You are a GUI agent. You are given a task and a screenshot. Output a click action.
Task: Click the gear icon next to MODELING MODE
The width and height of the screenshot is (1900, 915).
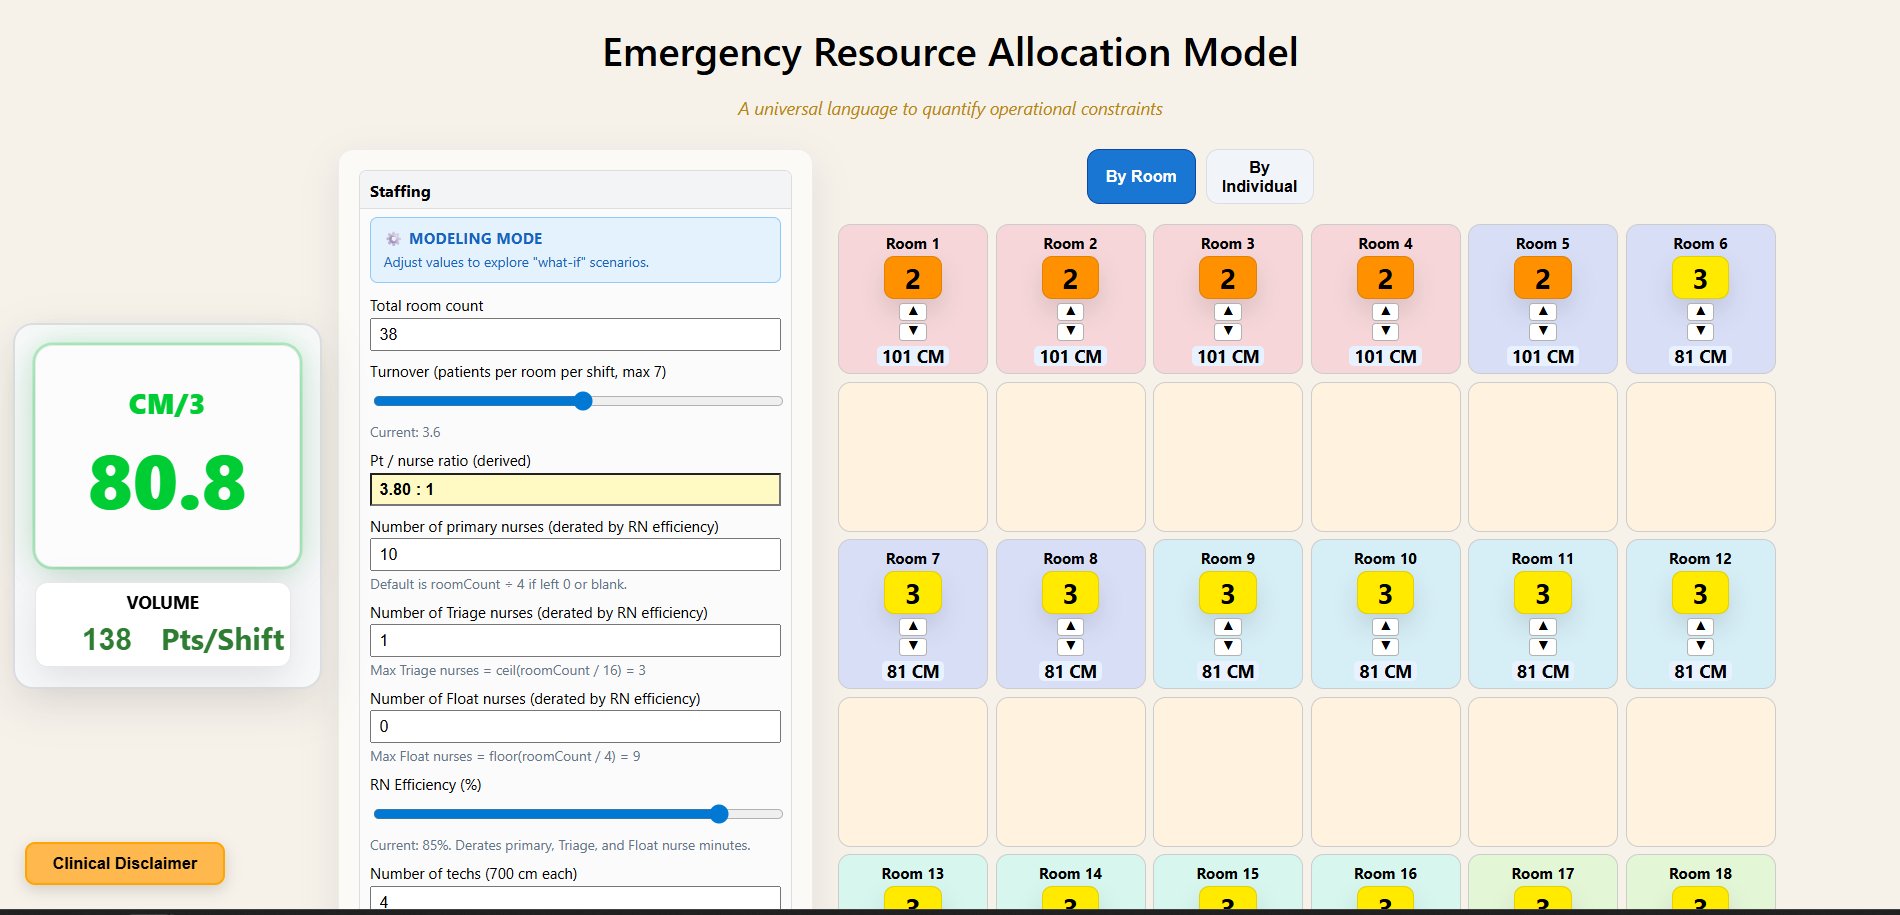pyautogui.click(x=392, y=239)
